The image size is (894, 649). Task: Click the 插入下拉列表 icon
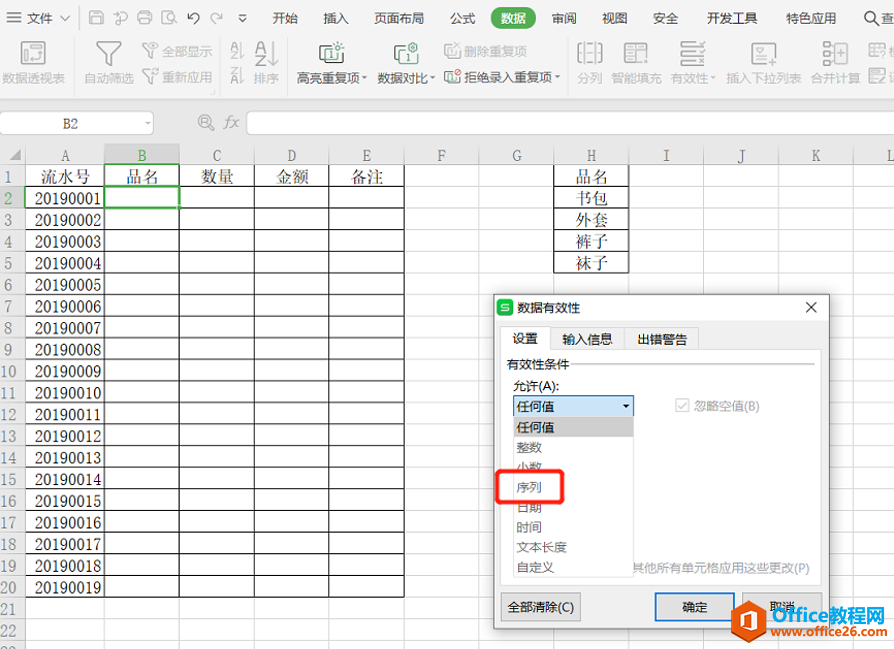click(x=763, y=54)
